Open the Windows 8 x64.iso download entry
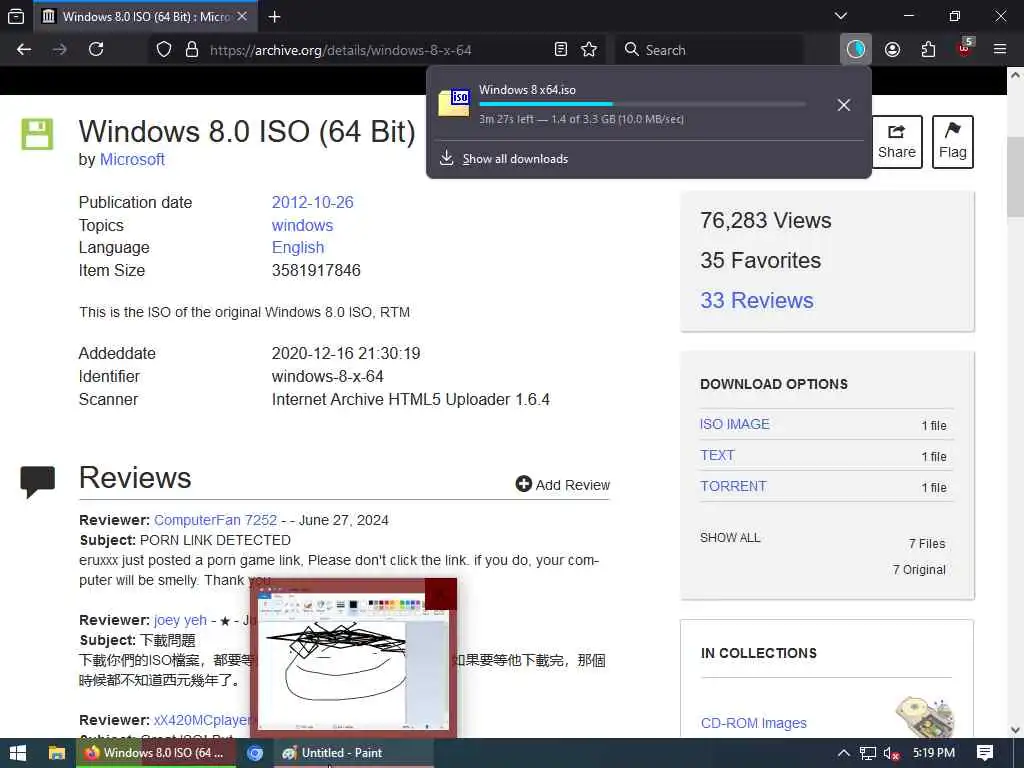Screen dimensions: 1024x768 click(627, 104)
